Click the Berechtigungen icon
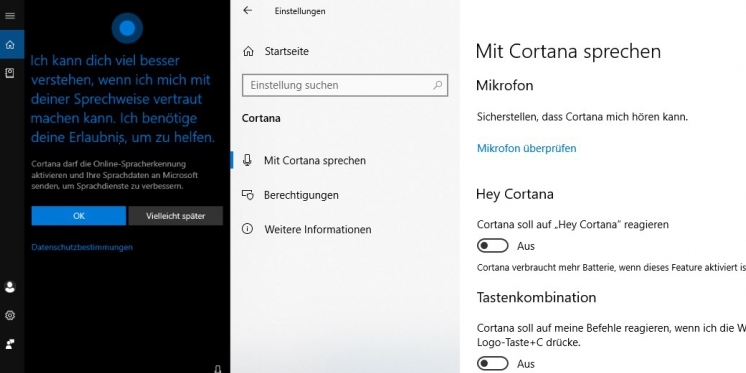Image resolution: width=746 pixels, height=373 pixels. point(247,195)
